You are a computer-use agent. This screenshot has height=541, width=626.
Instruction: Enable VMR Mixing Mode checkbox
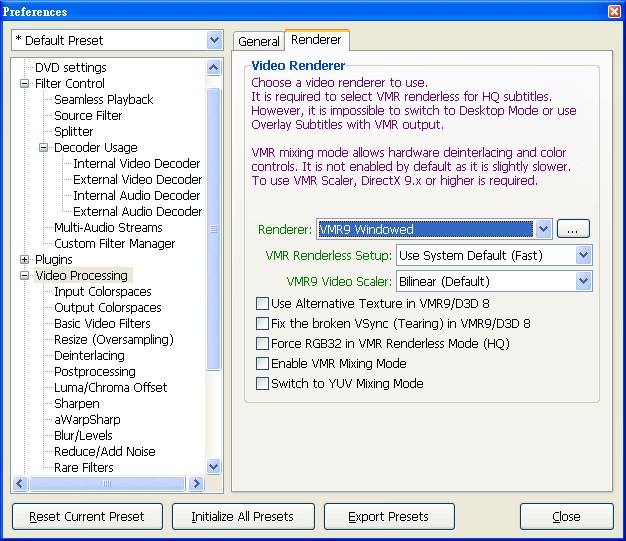pos(263,363)
